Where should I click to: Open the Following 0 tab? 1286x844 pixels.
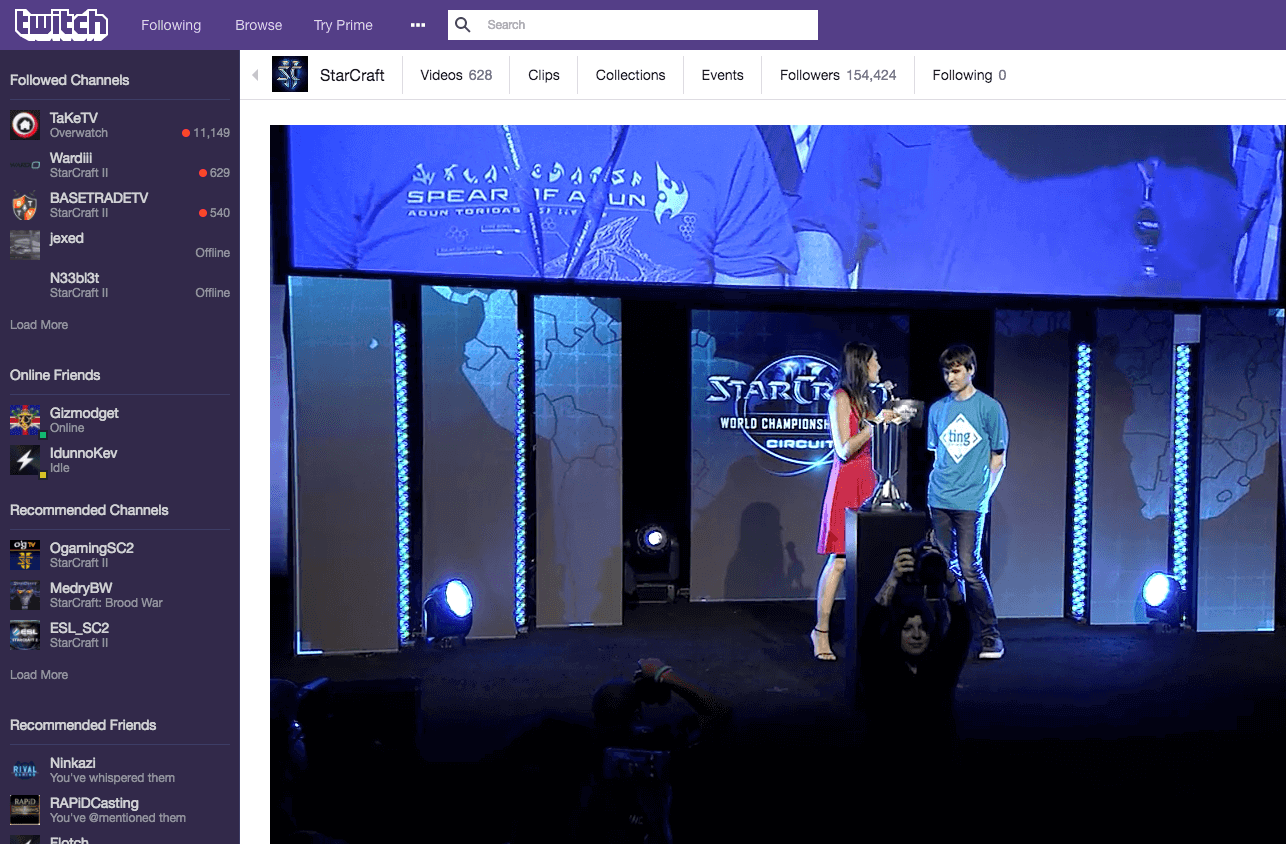pyautogui.click(x=969, y=75)
